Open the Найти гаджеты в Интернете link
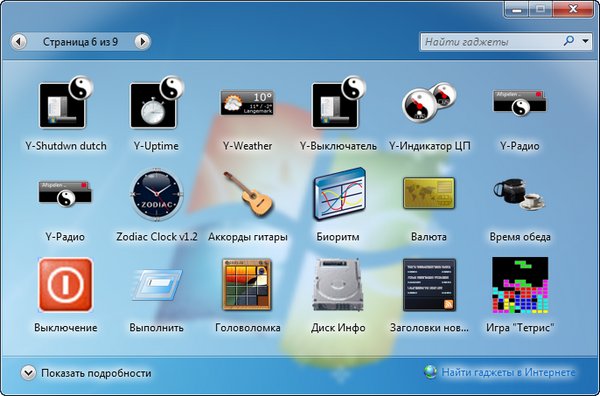Image resolution: width=600 pixels, height=396 pixels. [508, 372]
